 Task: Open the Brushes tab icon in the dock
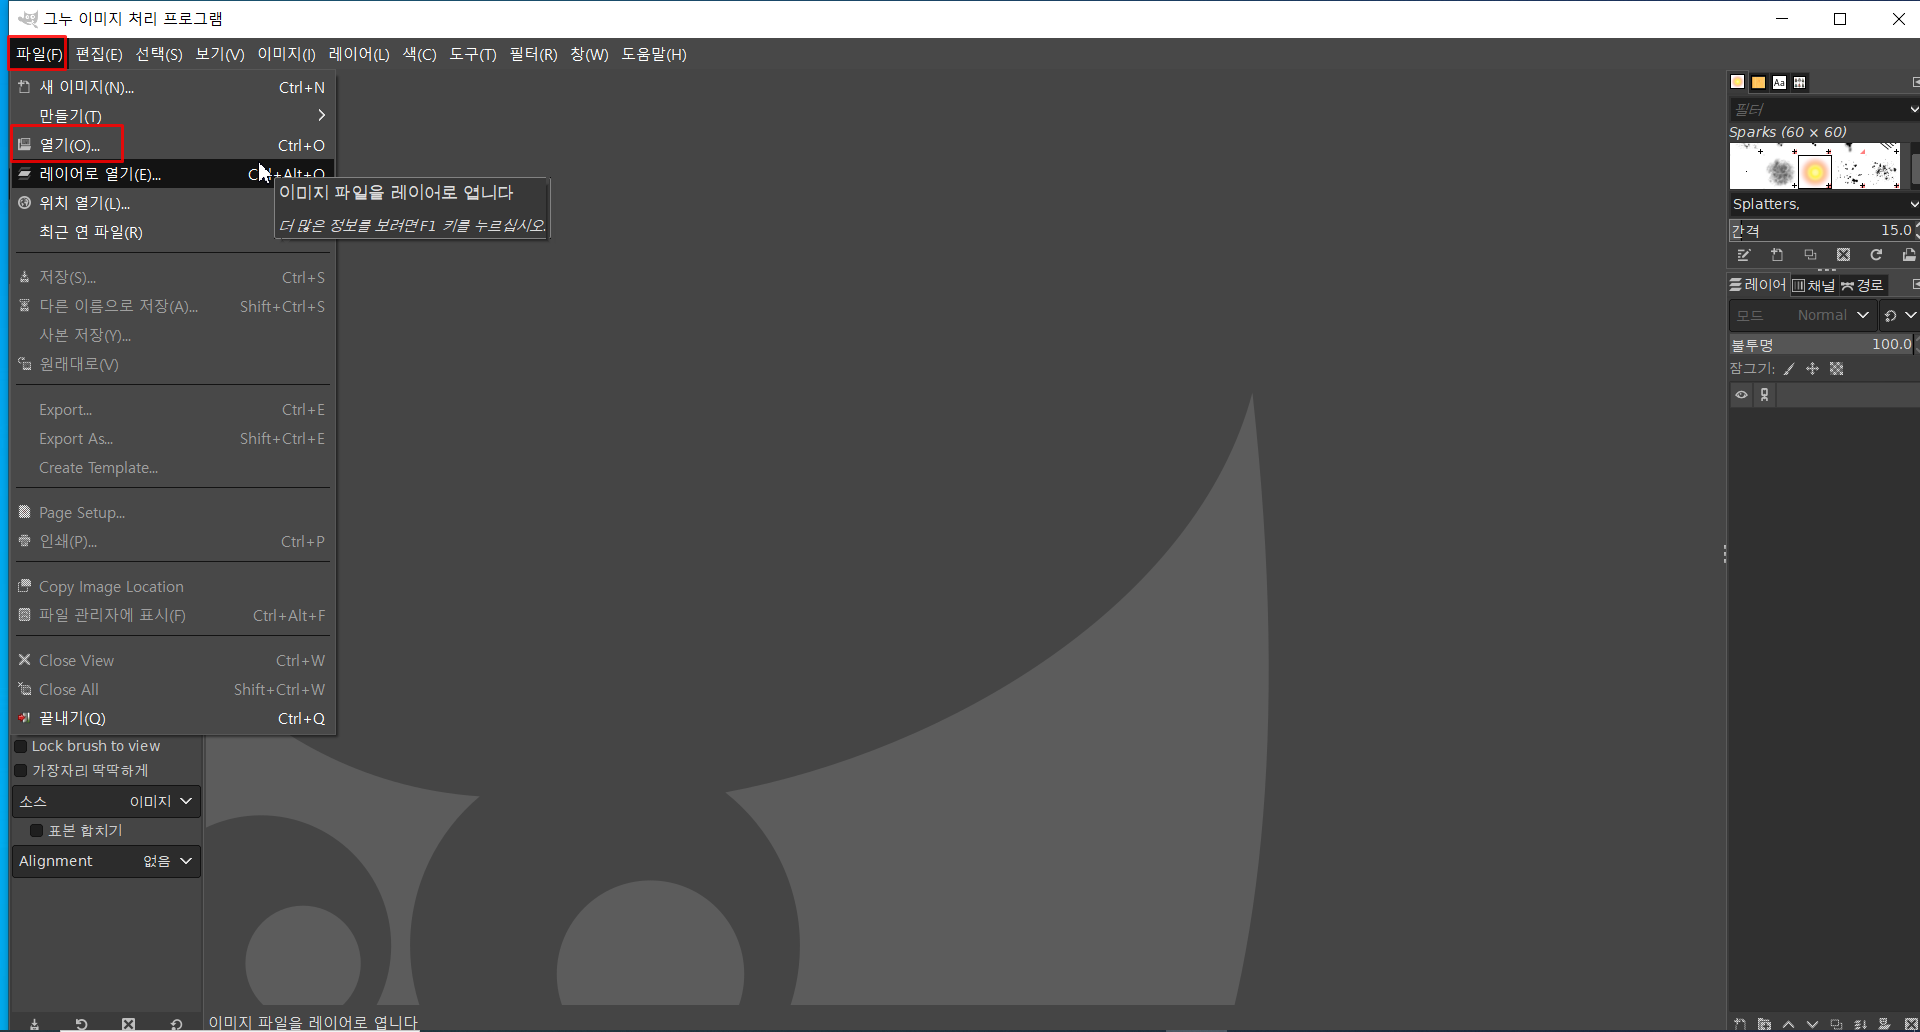[1738, 82]
